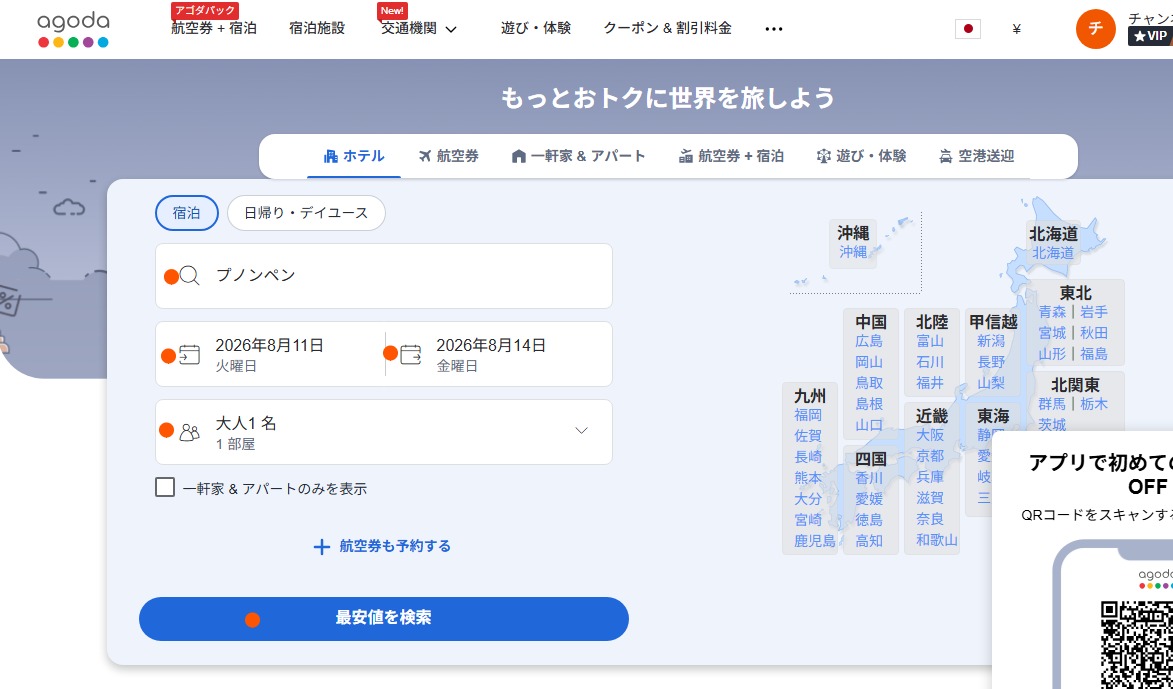Choose 宮城 in the 東北 region
This screenshot has height=689, width=1173.
(x=1052, y=333)
